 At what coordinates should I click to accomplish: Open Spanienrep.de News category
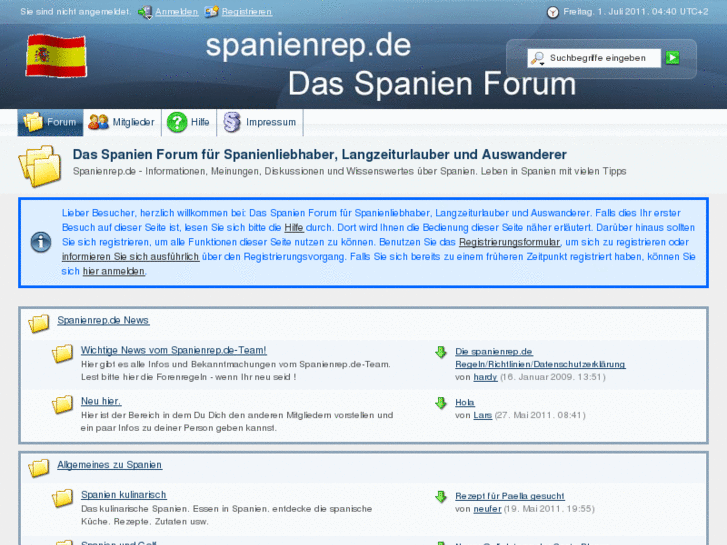point(103,321)
